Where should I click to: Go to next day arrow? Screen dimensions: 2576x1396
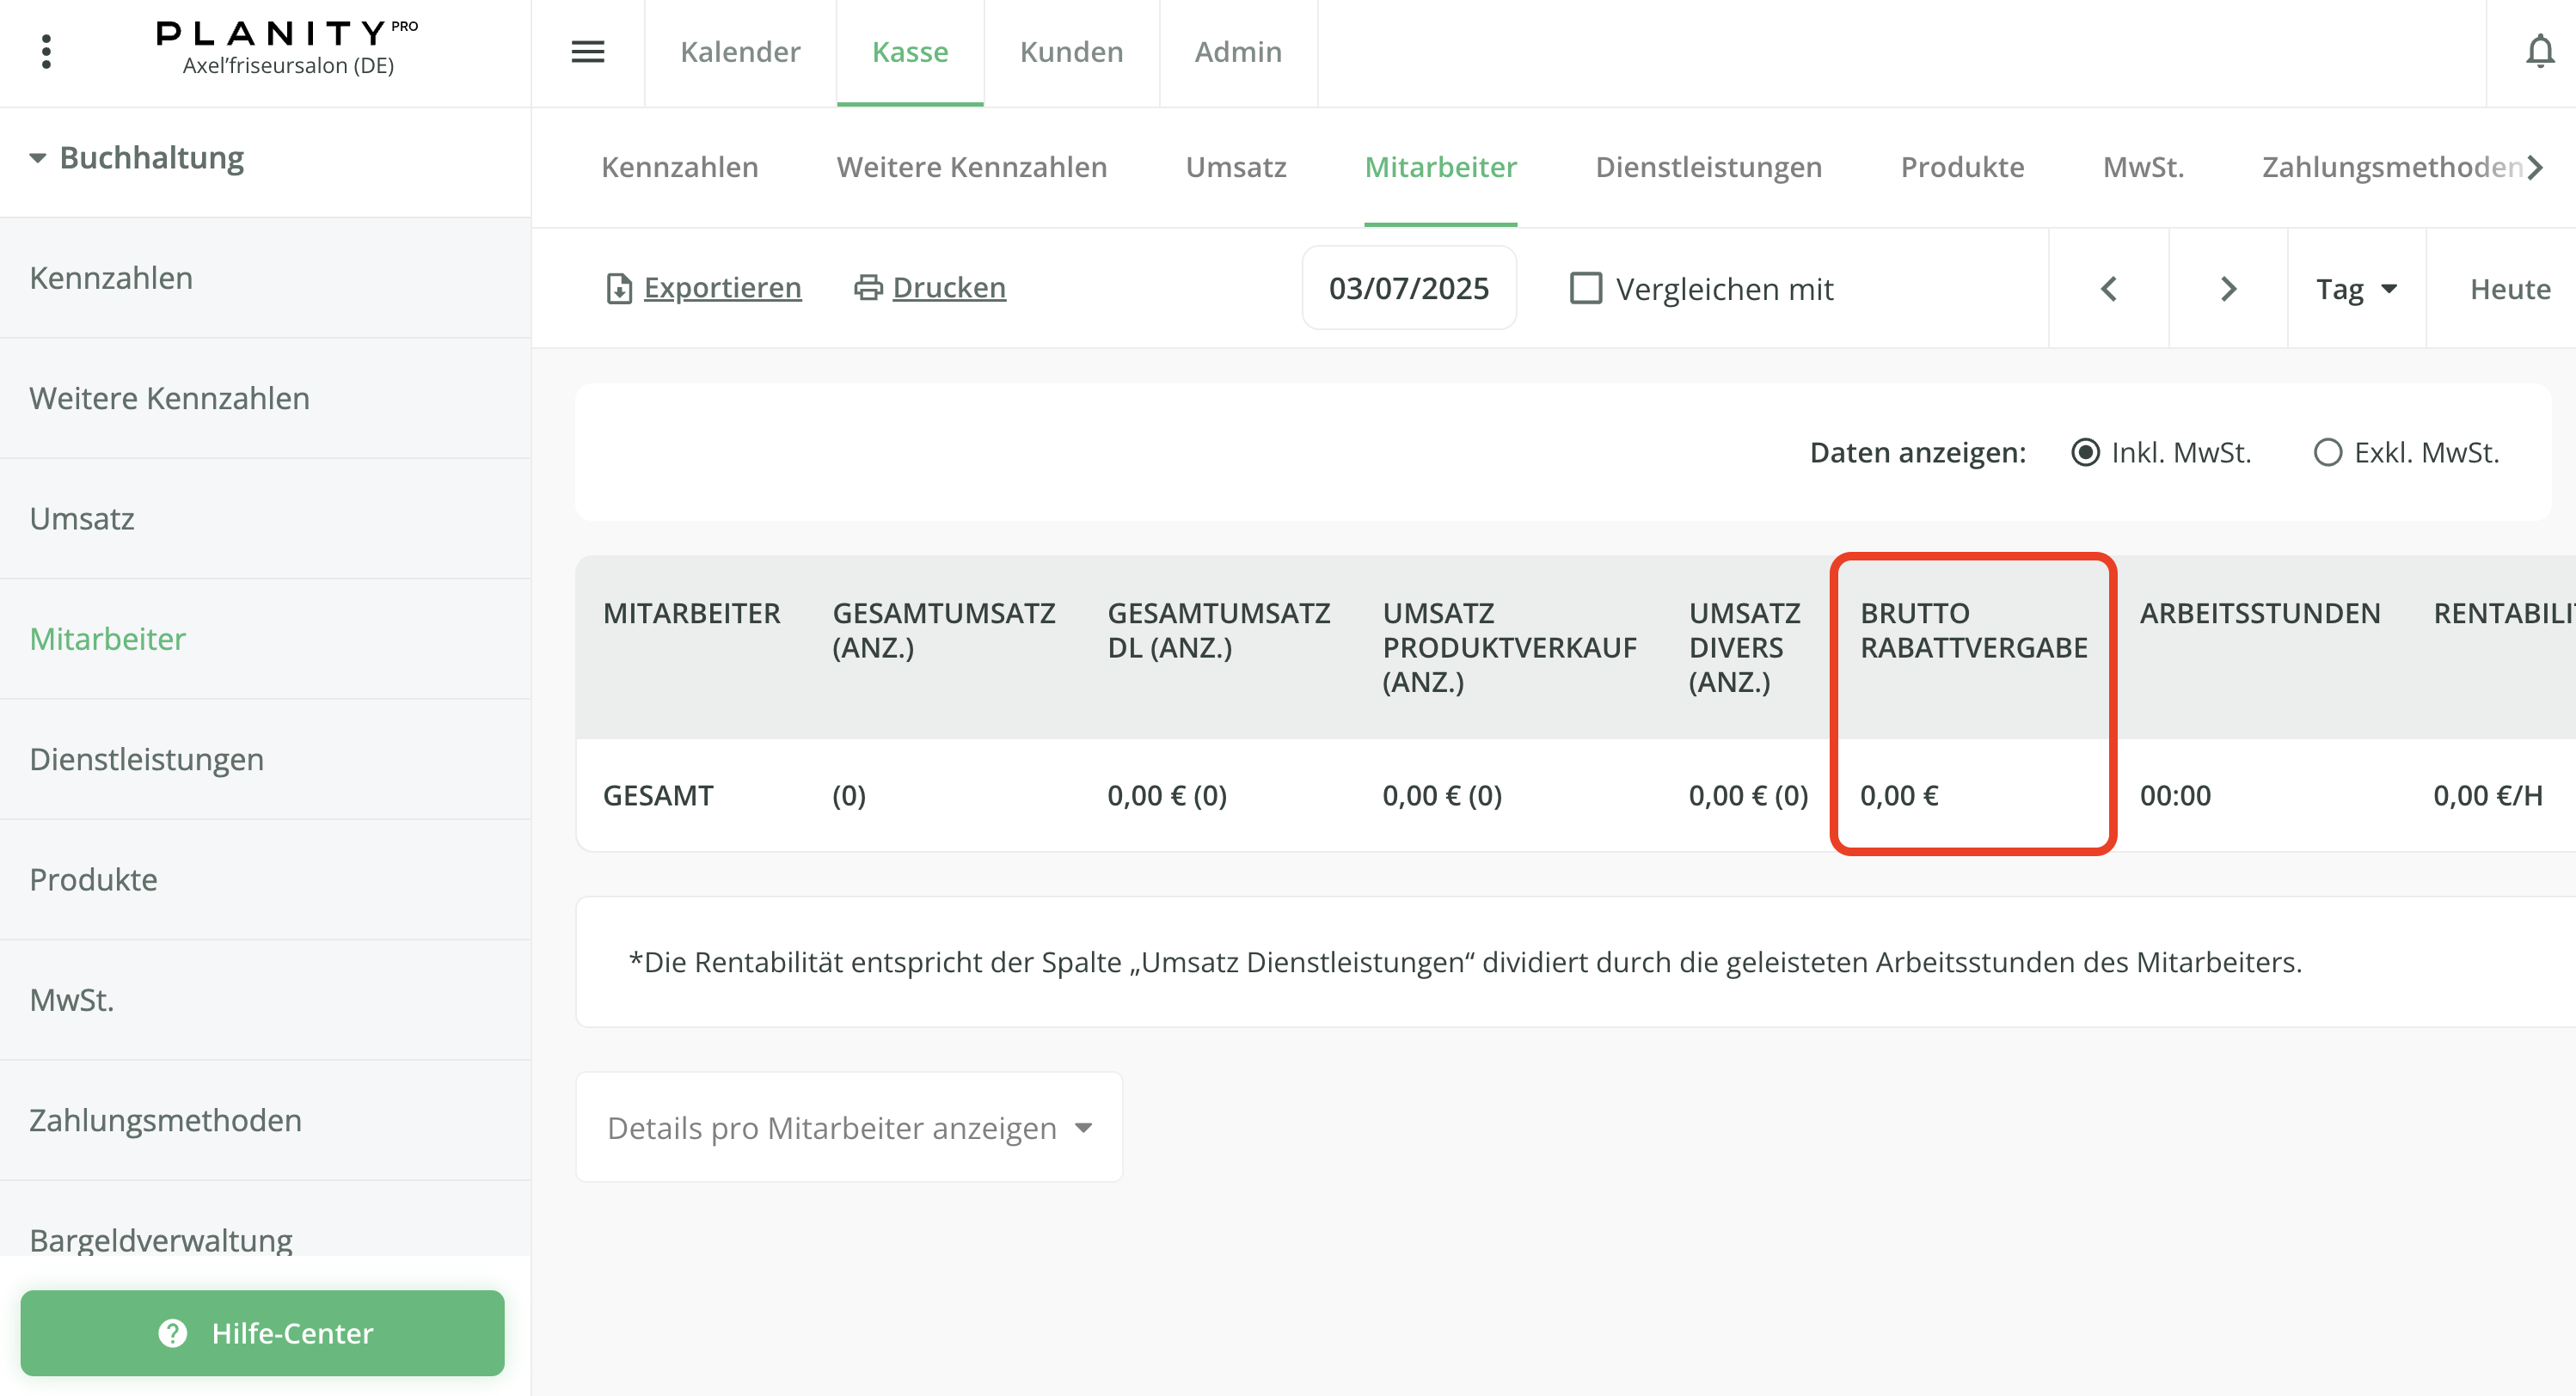pyautogui.click(x=2228, y=289)
